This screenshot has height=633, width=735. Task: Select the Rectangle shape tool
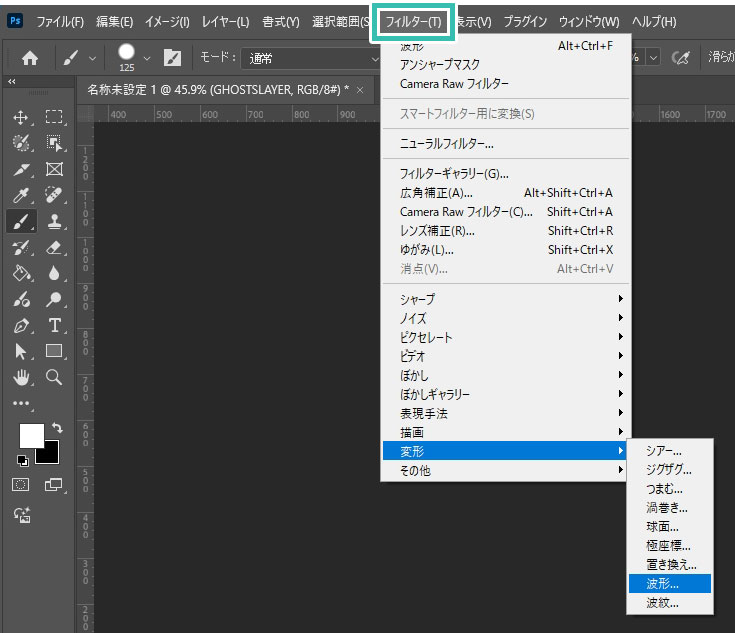54,351
